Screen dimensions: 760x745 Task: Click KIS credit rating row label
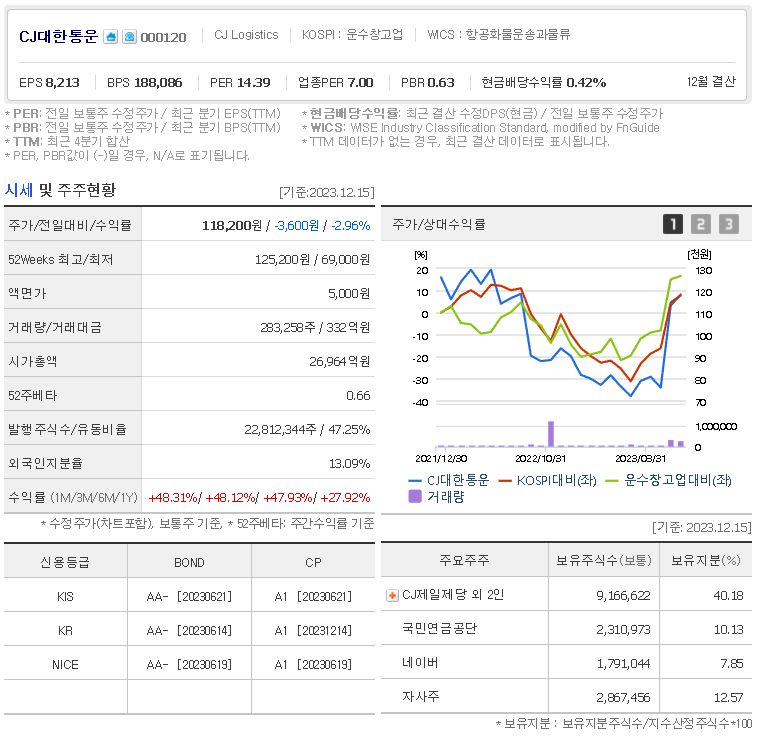(65, 597)
